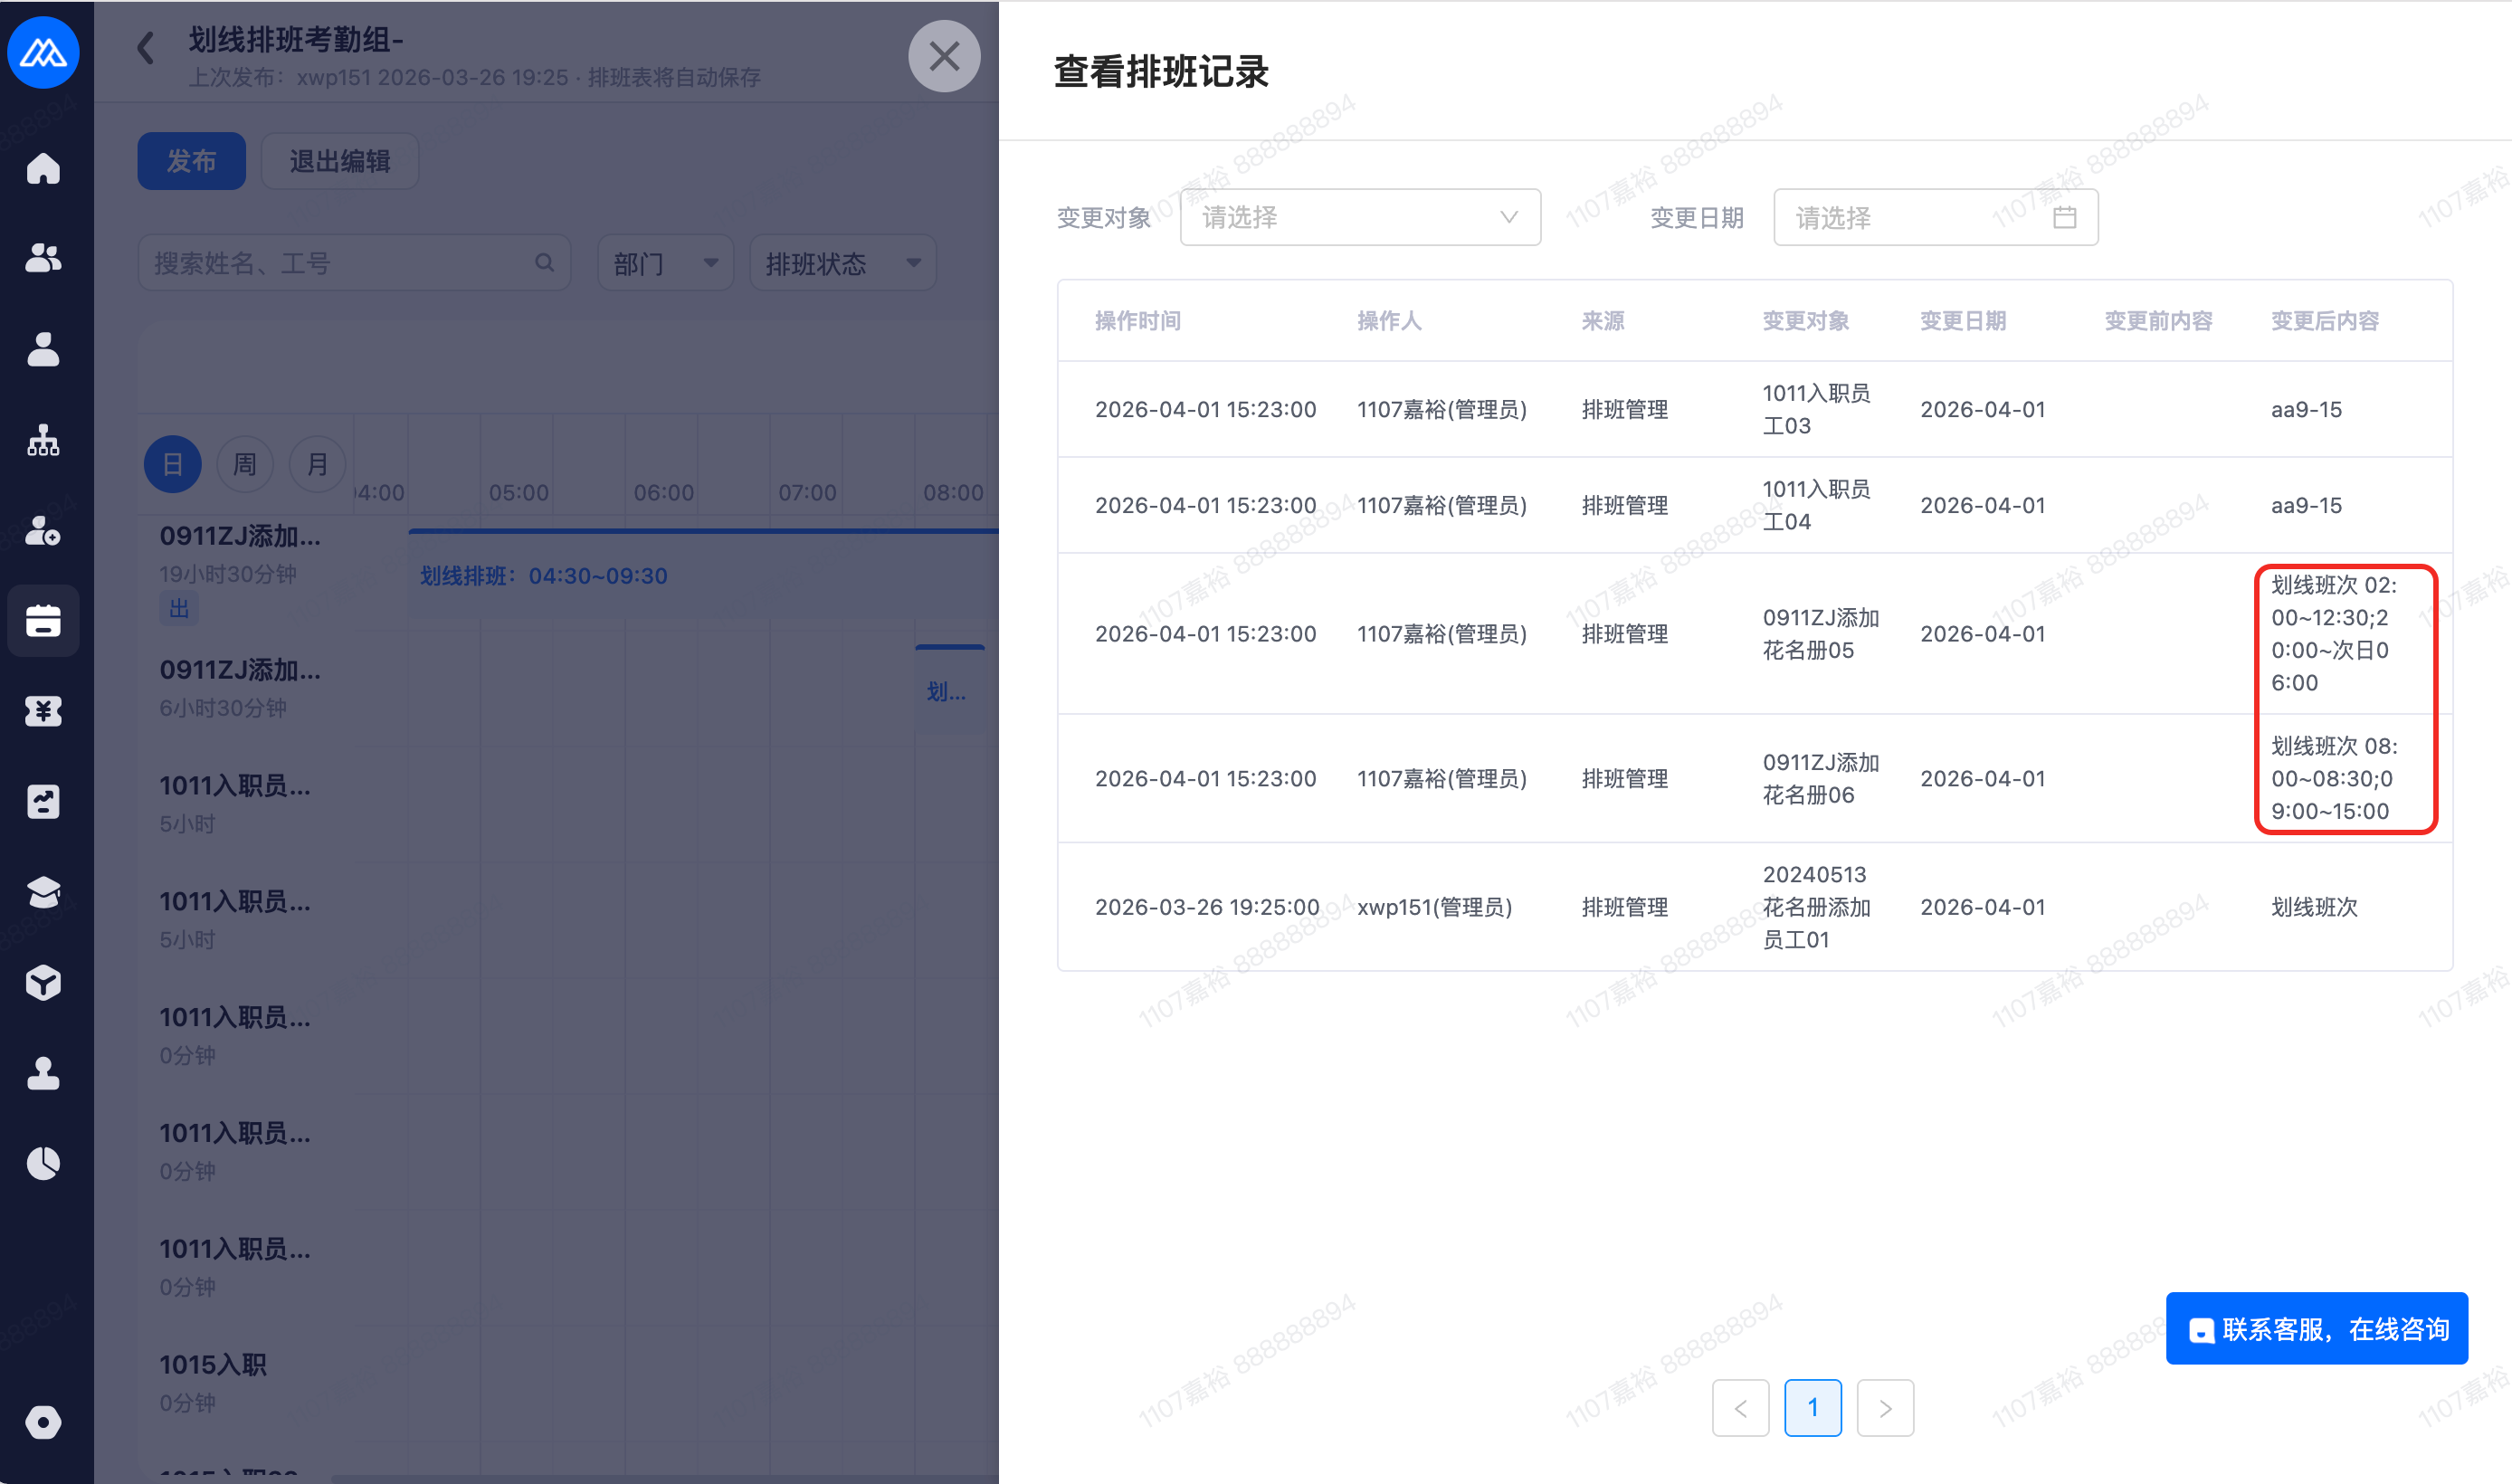Image resolution: width=2512 pixels, height=1484 pixels.
Task: Open the organization chart sidebar icon
Action: [43, 440]
